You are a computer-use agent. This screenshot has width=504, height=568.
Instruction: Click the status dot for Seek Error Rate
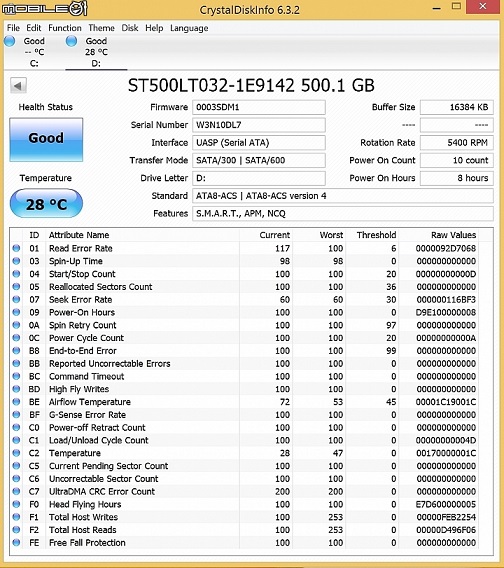16,299
